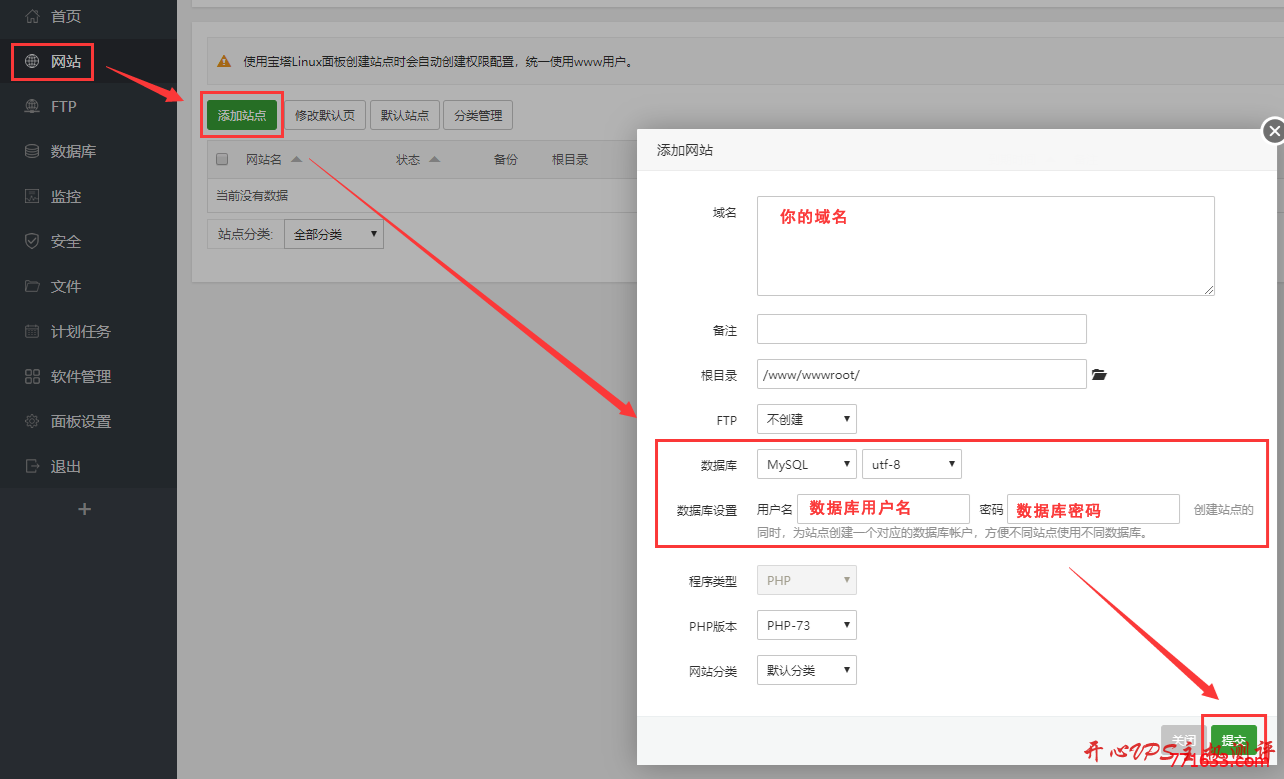Click the 安全 shield icon in sidebar
This screenshot has height=779, width=1284.
[32, 242]
